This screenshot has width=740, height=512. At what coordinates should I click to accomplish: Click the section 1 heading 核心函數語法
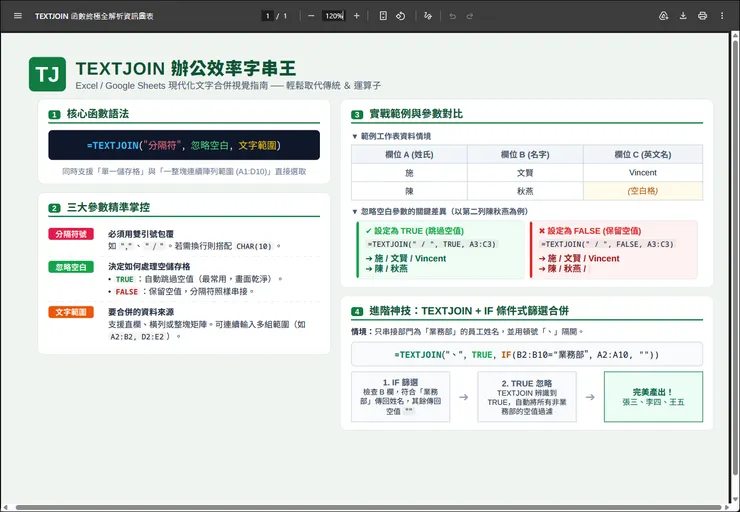pos(98,114)
